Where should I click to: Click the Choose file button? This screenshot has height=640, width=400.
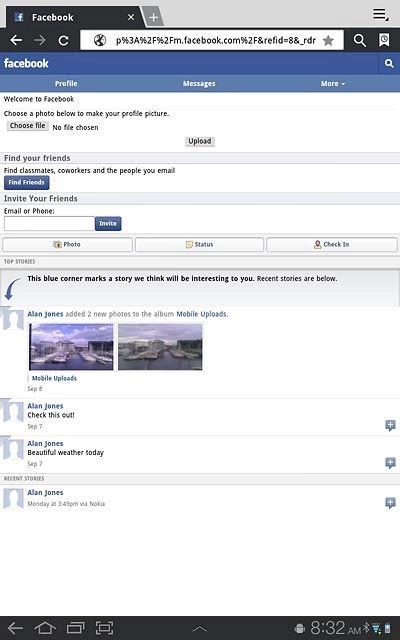coord(27,126)
